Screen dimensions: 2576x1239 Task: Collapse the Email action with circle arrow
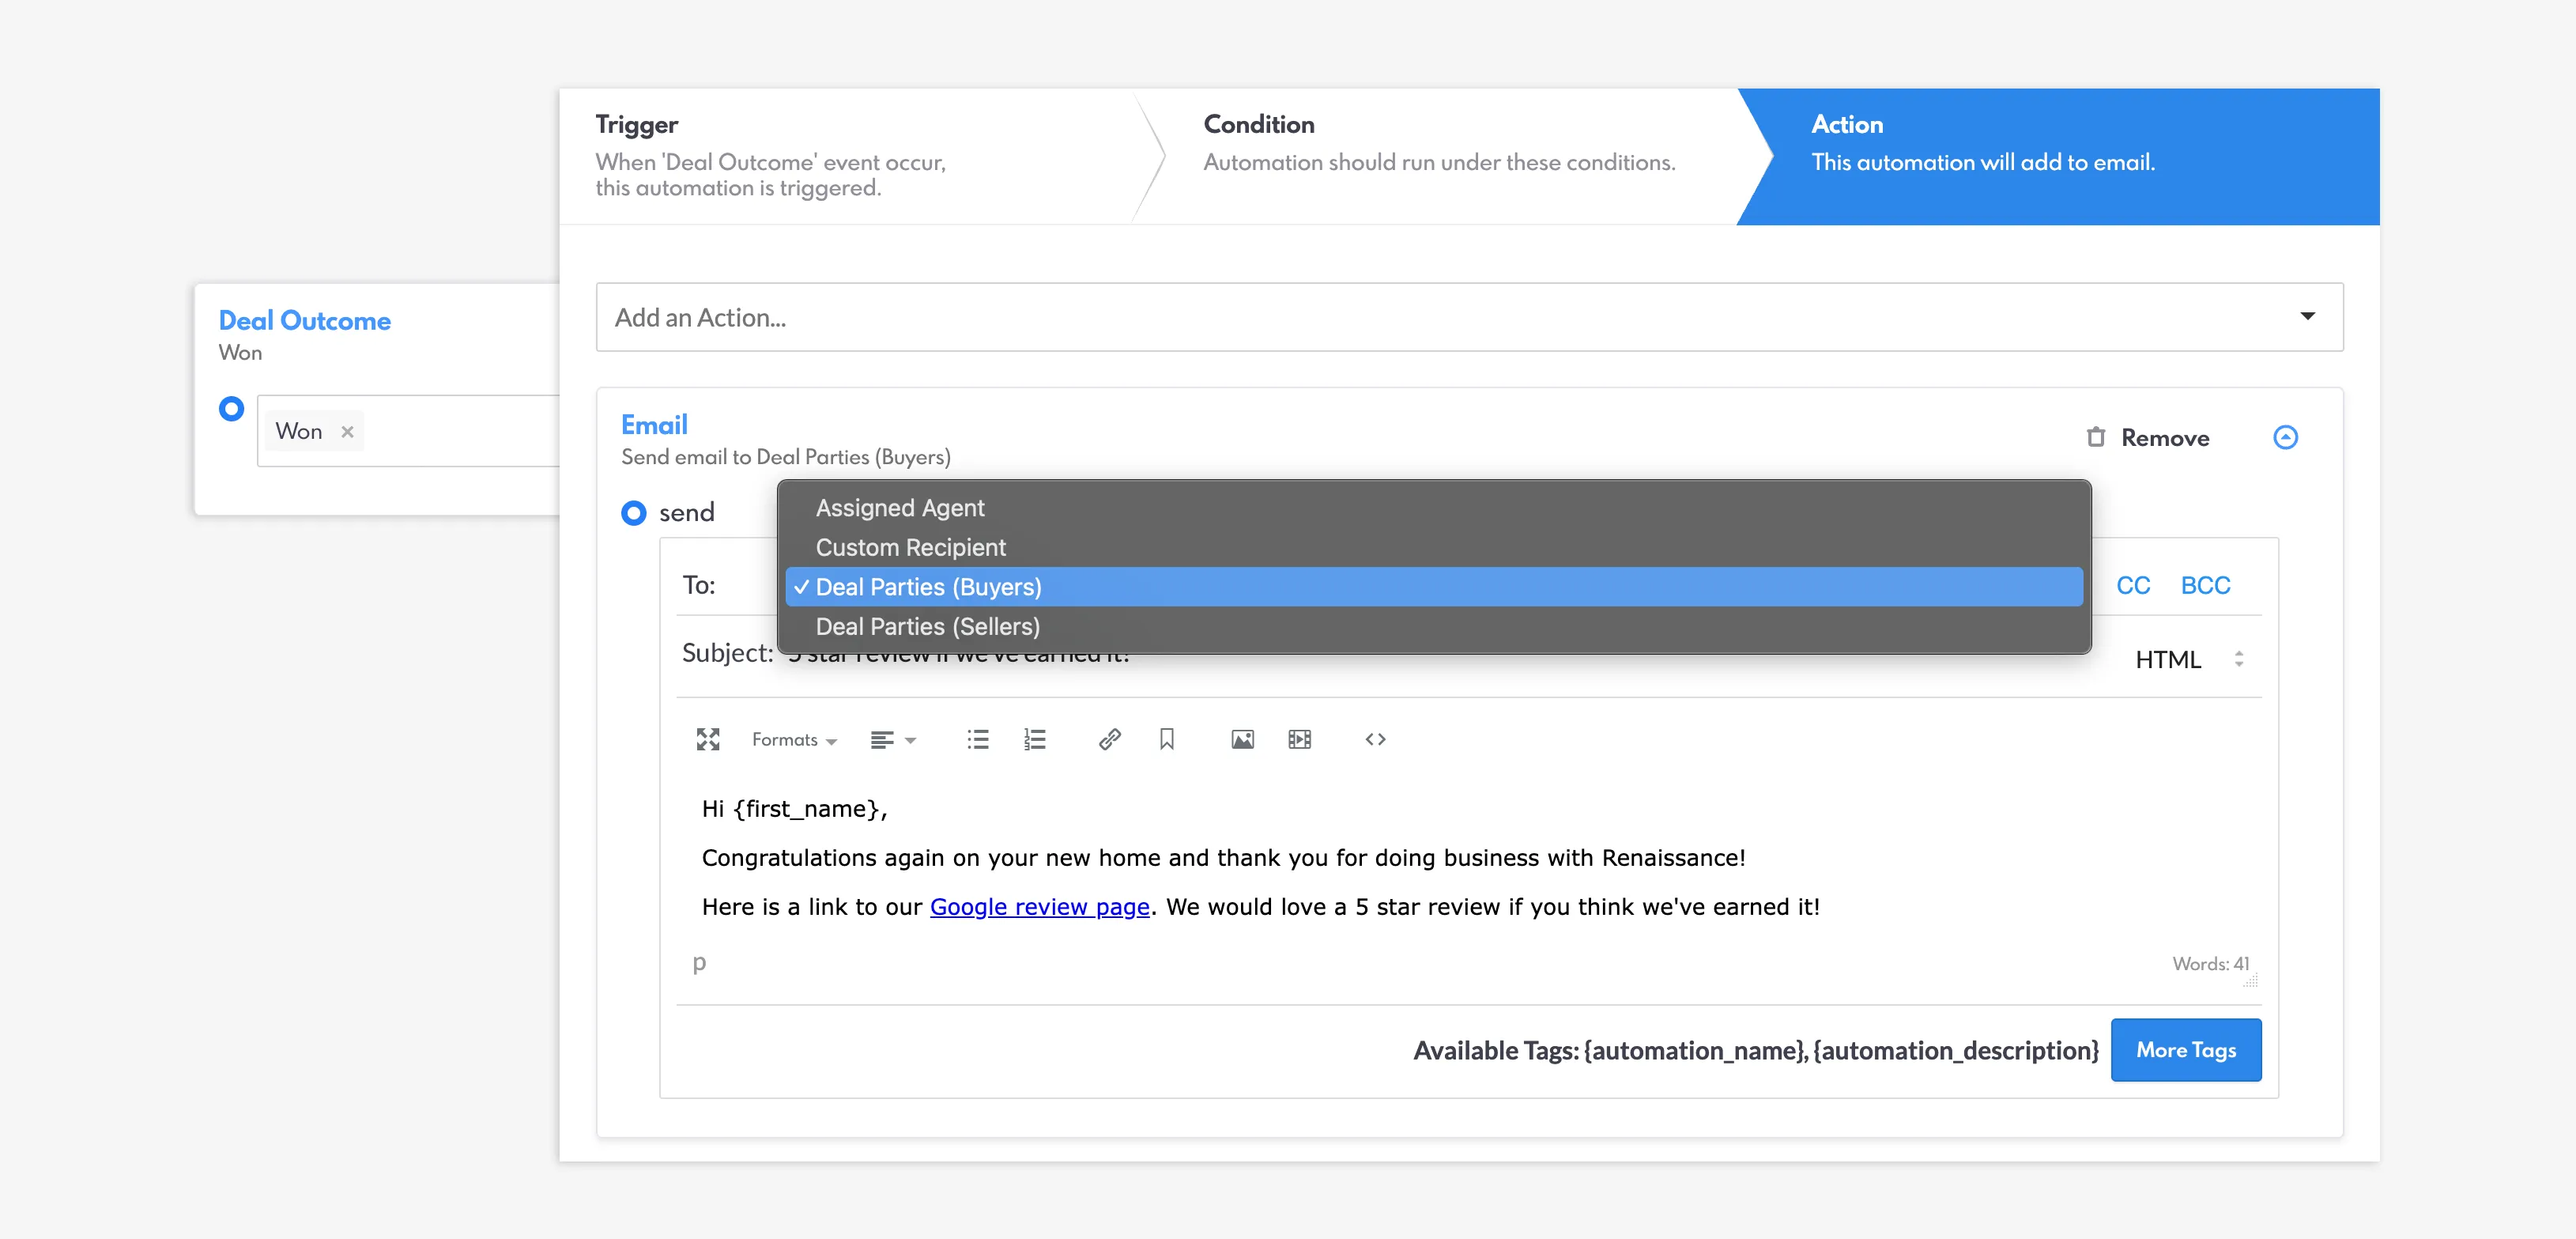point(2285,437)
